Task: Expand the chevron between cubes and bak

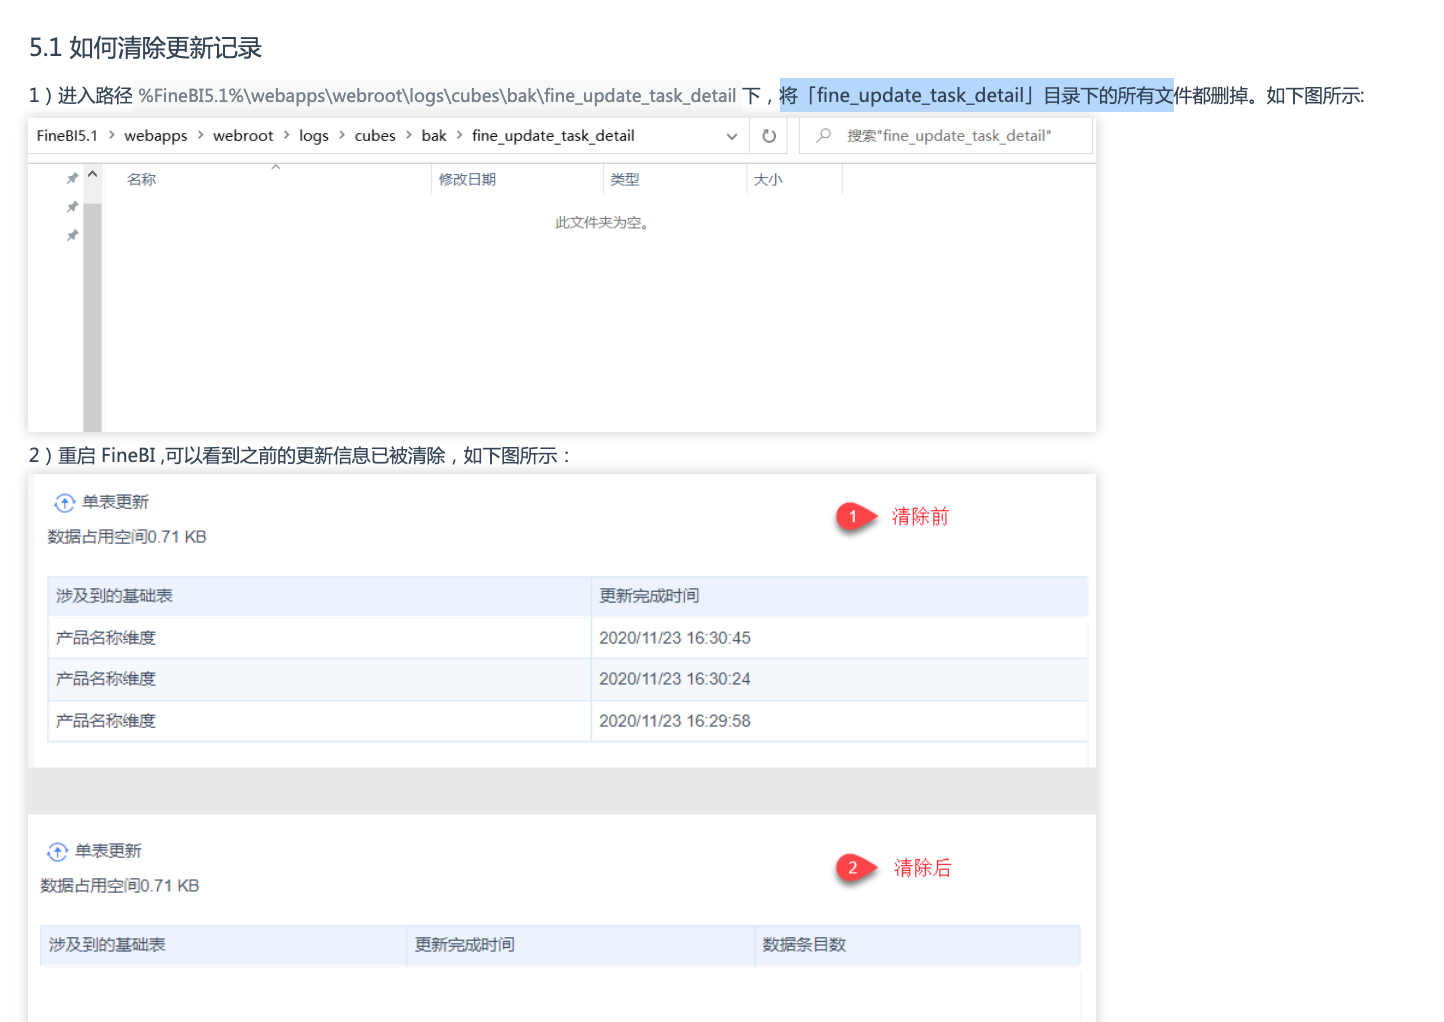Action: pos(409,135)
